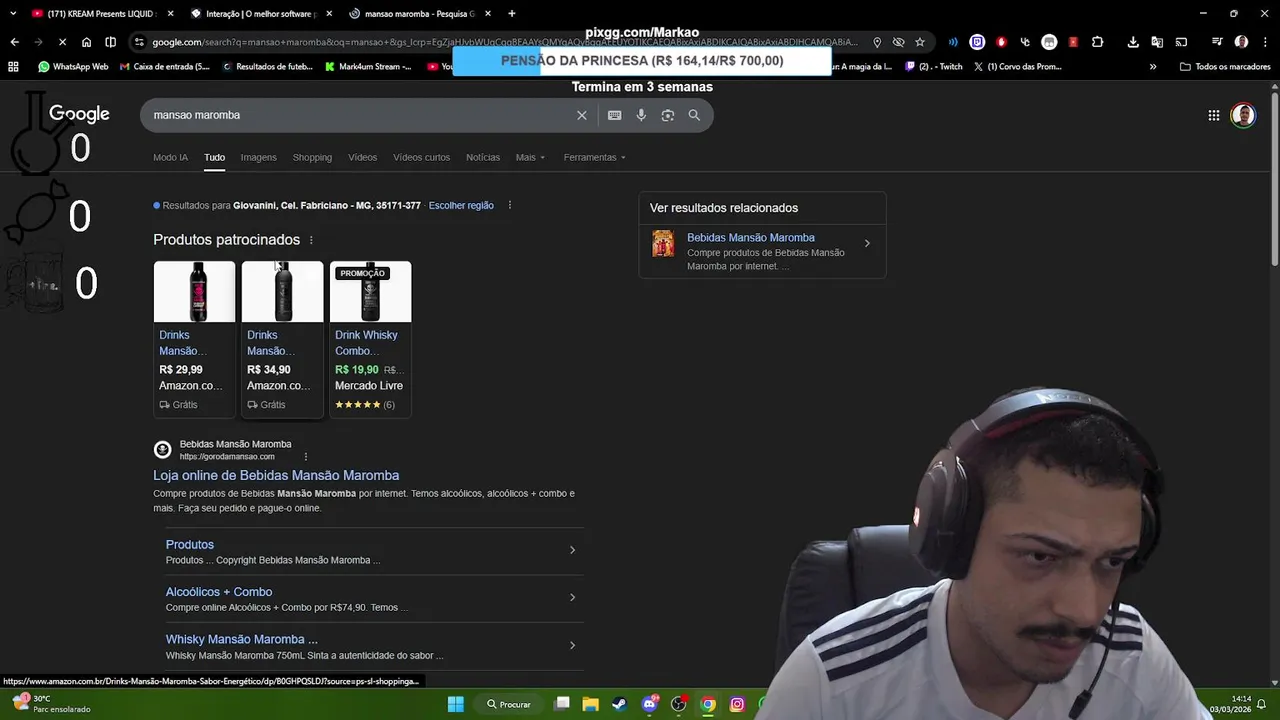Screen dimensions: 1280x720
Task: Open the browser home page
Action: 86,42
